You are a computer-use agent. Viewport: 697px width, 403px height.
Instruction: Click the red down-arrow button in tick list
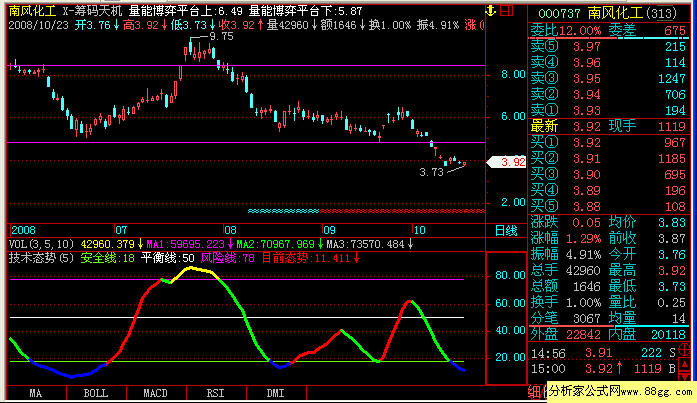click(x=685, y=377)
